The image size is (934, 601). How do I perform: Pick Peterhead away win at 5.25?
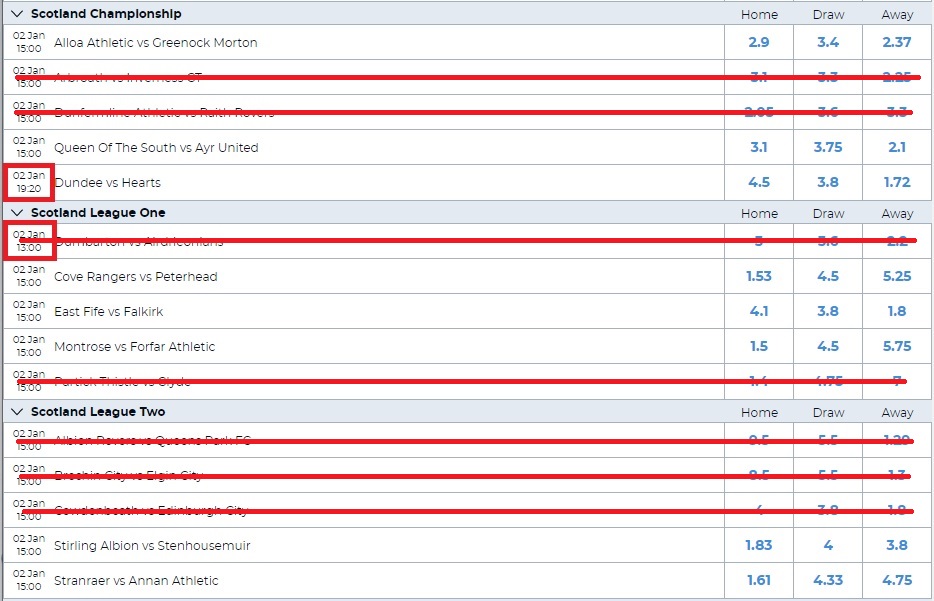coord(897,276)
